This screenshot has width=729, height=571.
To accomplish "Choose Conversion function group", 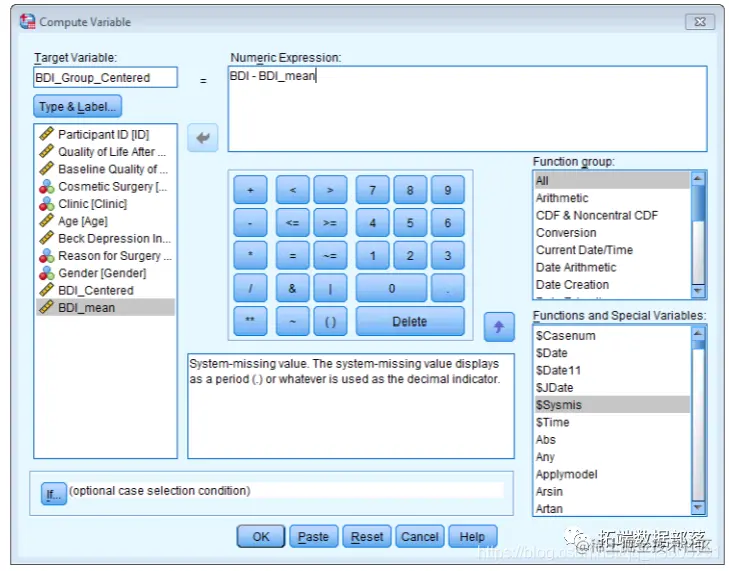I will point(612,232).
